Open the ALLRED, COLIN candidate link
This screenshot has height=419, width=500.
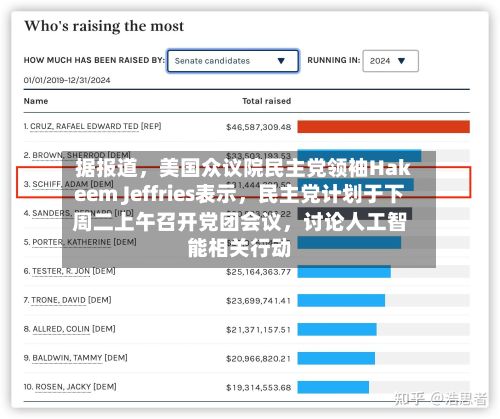click(x=61, y=329)
